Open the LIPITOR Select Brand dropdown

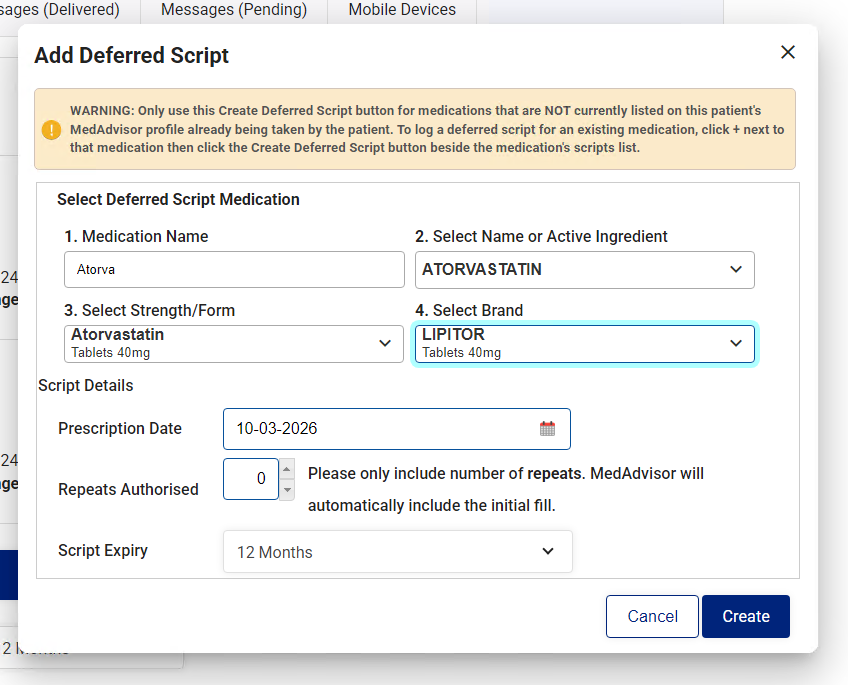point(585,343)
